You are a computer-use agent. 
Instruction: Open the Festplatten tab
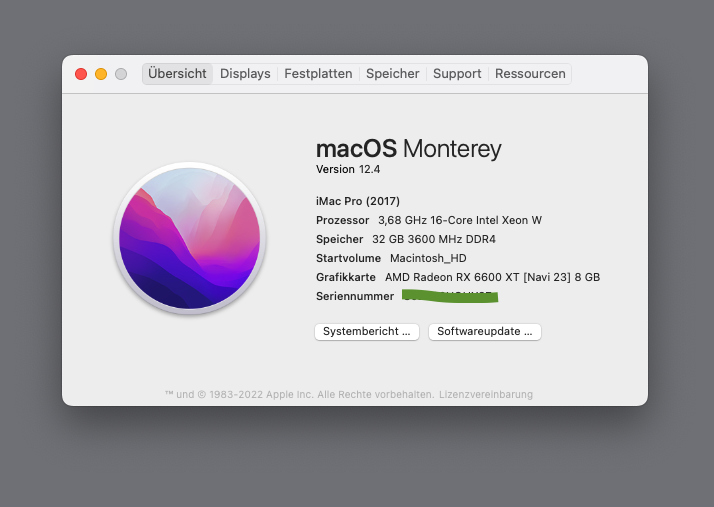point(318,74)
